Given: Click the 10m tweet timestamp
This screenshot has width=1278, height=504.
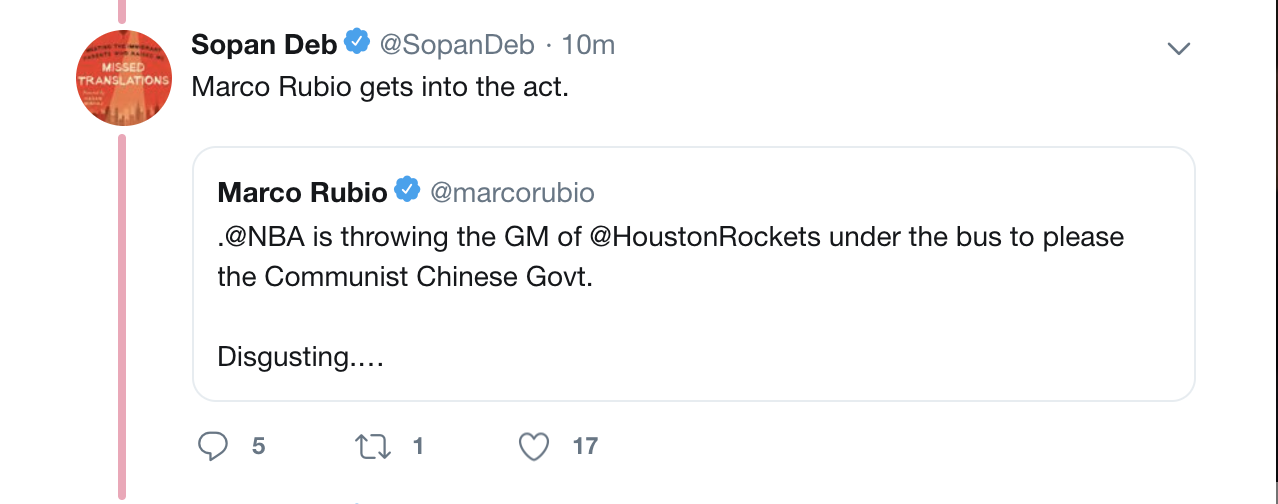Looking at the screenshot, I should [589, 45].
